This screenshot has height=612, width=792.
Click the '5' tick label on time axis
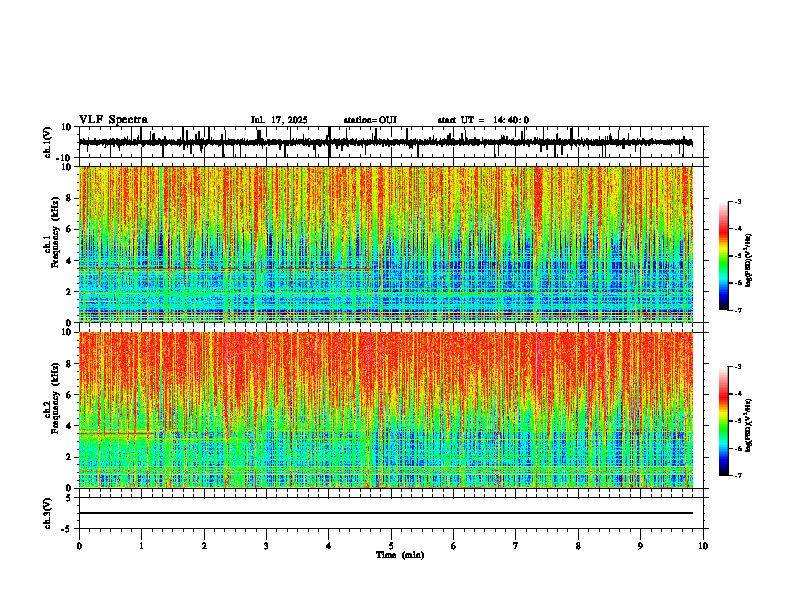(391, 546)
